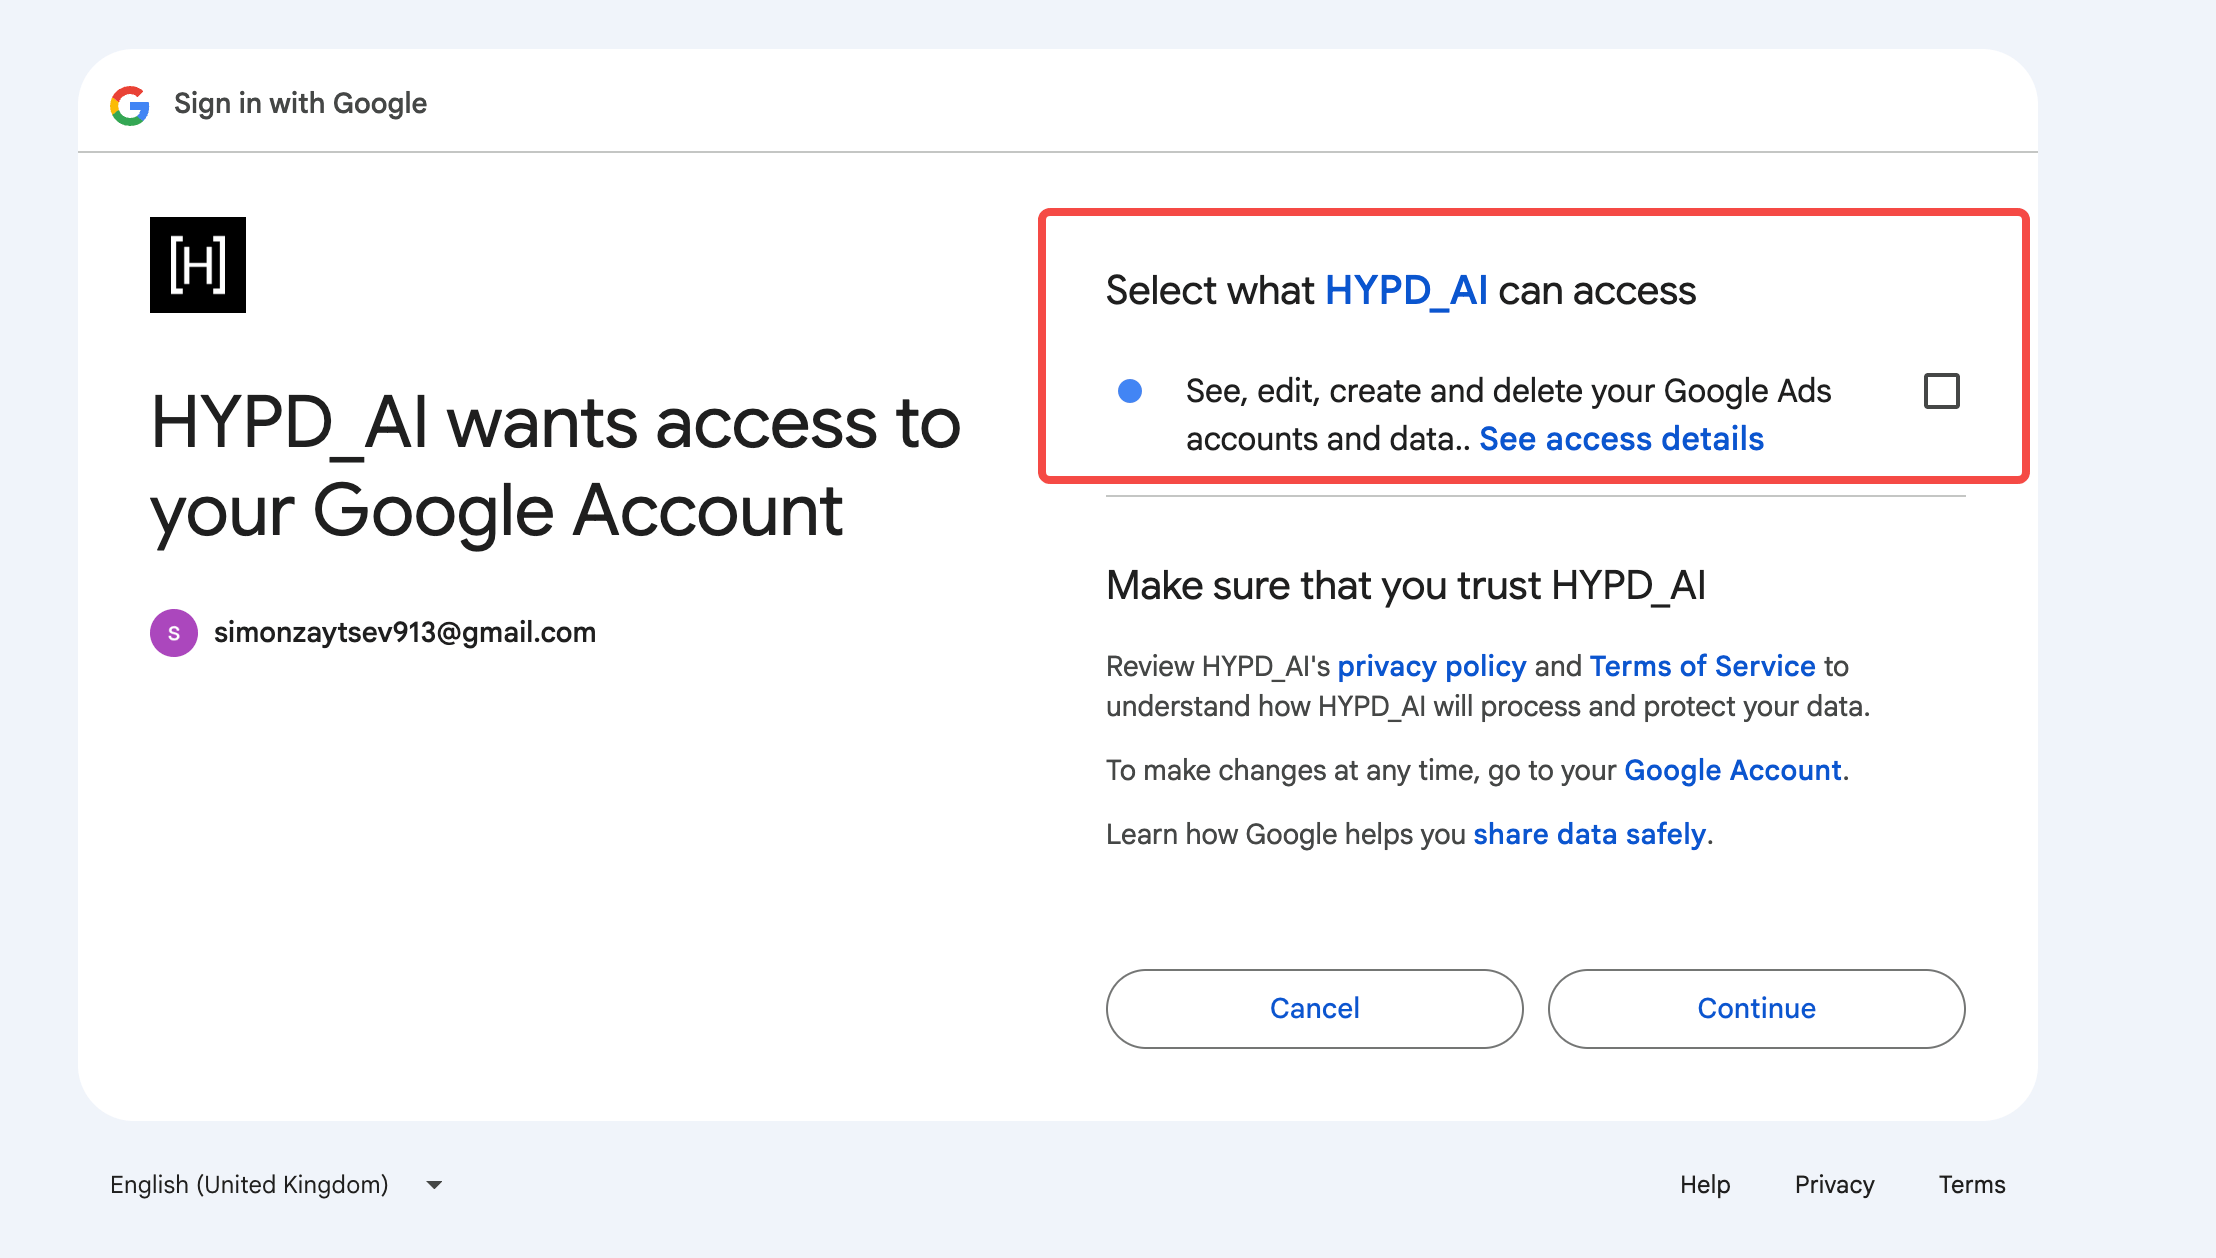The width and height of the screenshot is (2216, 1258).
Task: Open the Terms footer link
Action: click(1972, 1185)
